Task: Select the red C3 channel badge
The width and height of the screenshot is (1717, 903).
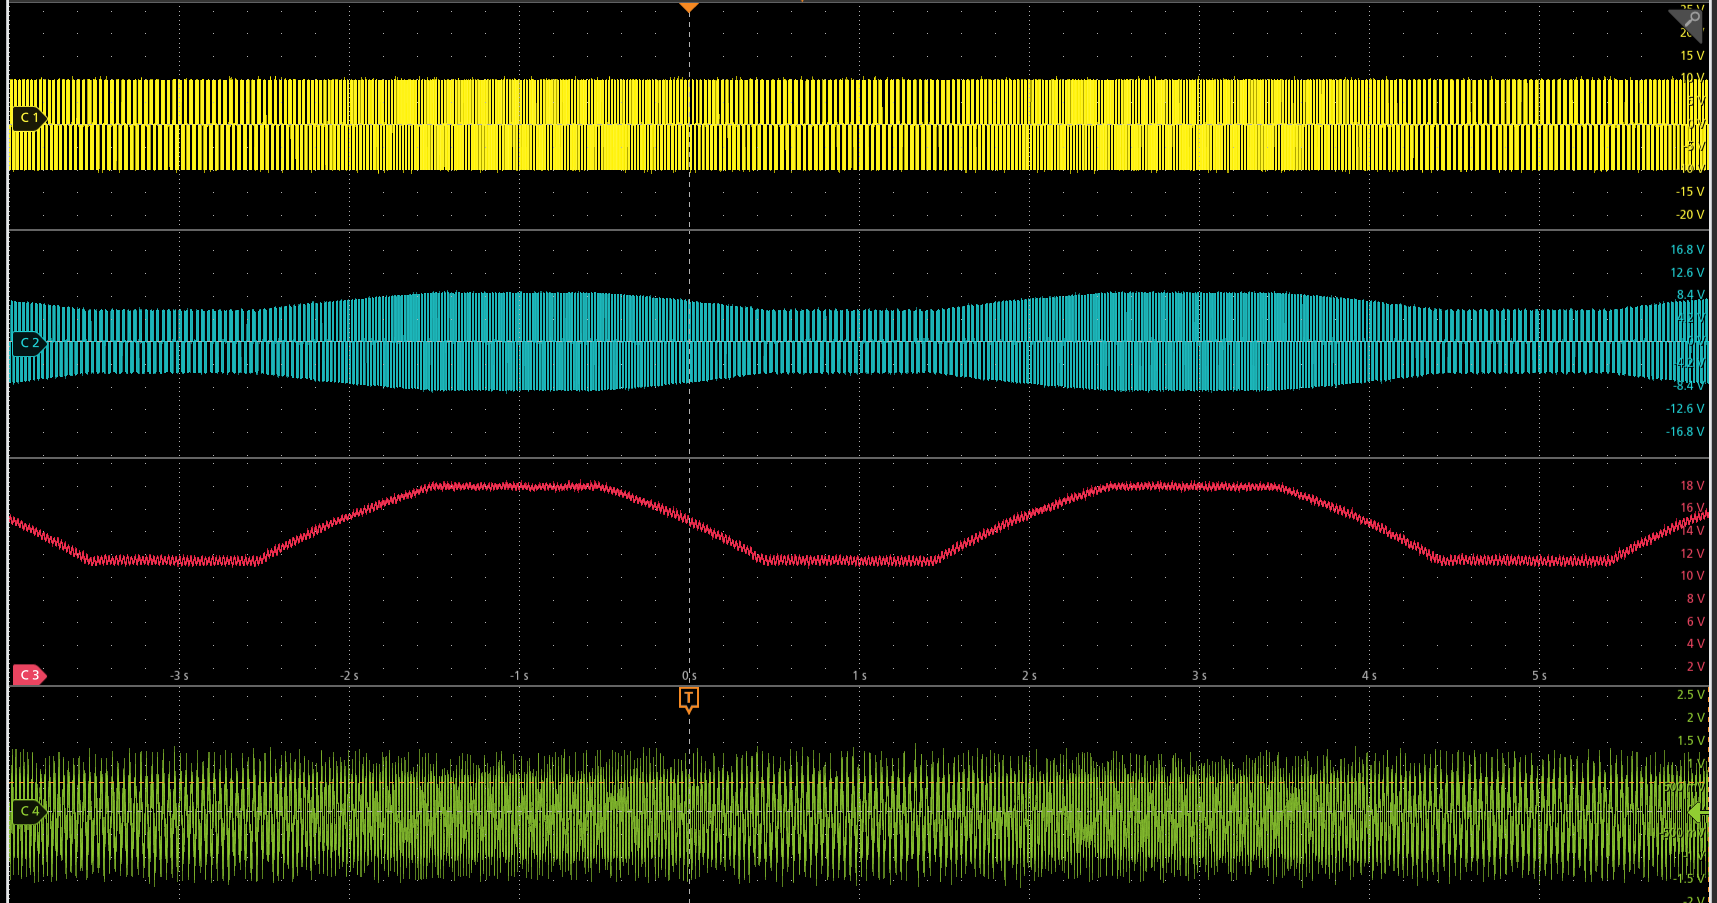Action: (x=30, y=675)
